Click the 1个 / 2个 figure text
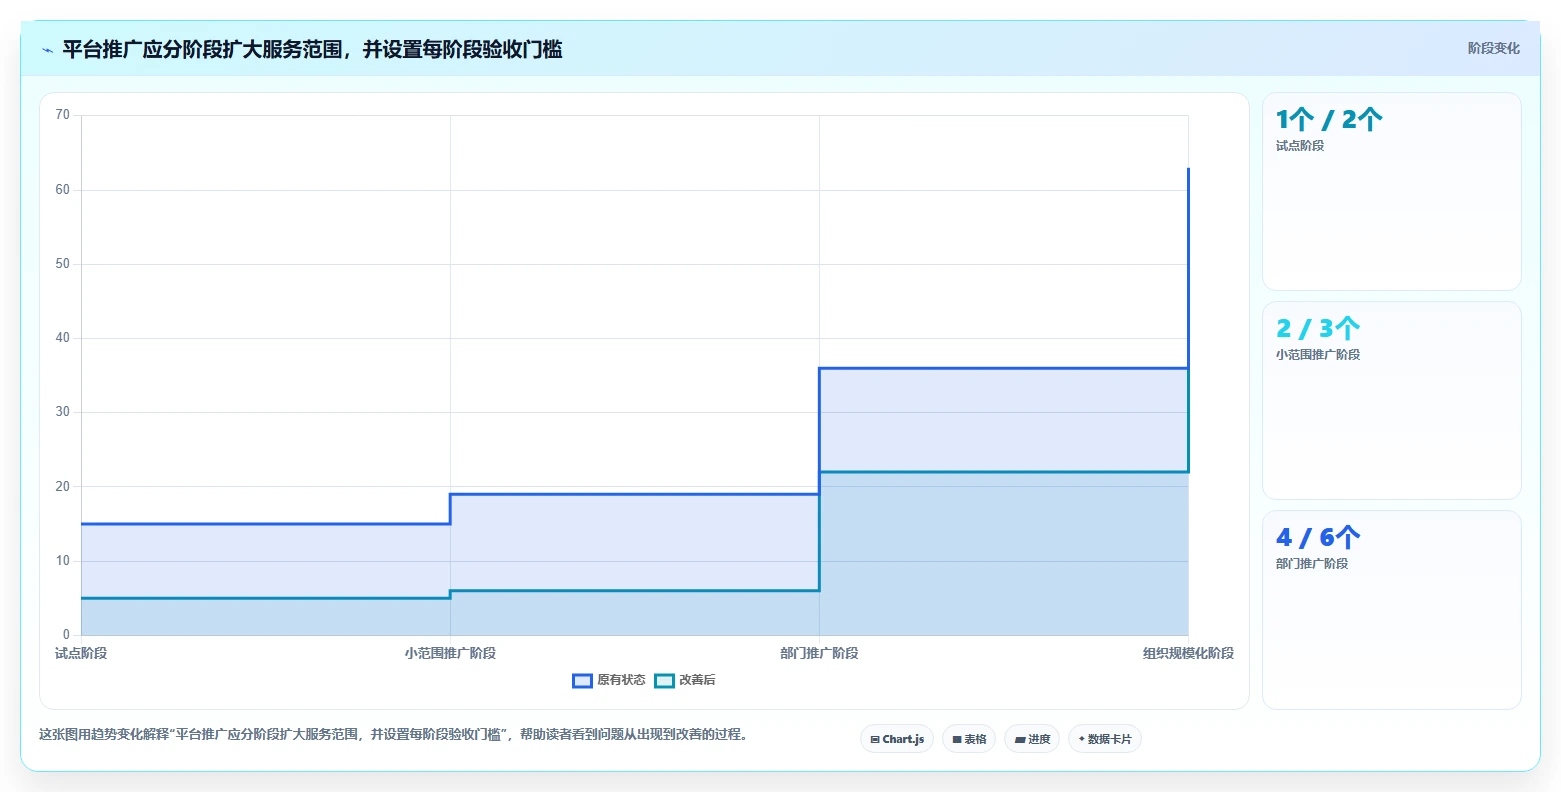Image resolution: width=1561 pixels, height=792 pixels. [1329, 120]
